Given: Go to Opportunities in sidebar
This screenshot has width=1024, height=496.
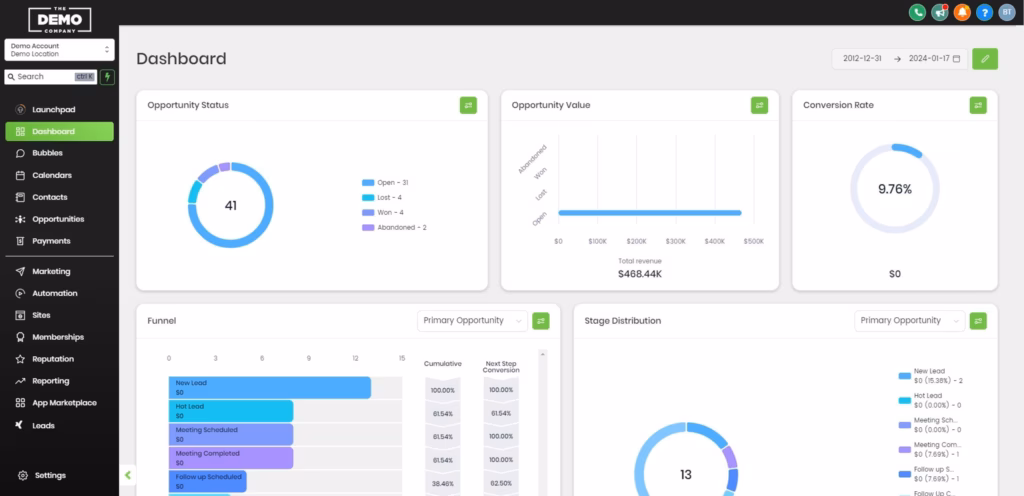Looking at the screenshot, I should [58, 219].
